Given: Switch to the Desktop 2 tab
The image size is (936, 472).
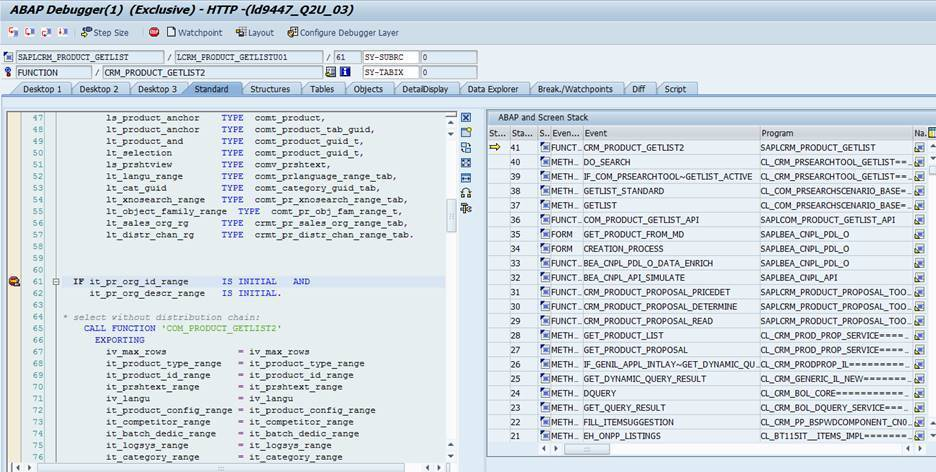Looking at the screenshot, I should pos(99,89).
